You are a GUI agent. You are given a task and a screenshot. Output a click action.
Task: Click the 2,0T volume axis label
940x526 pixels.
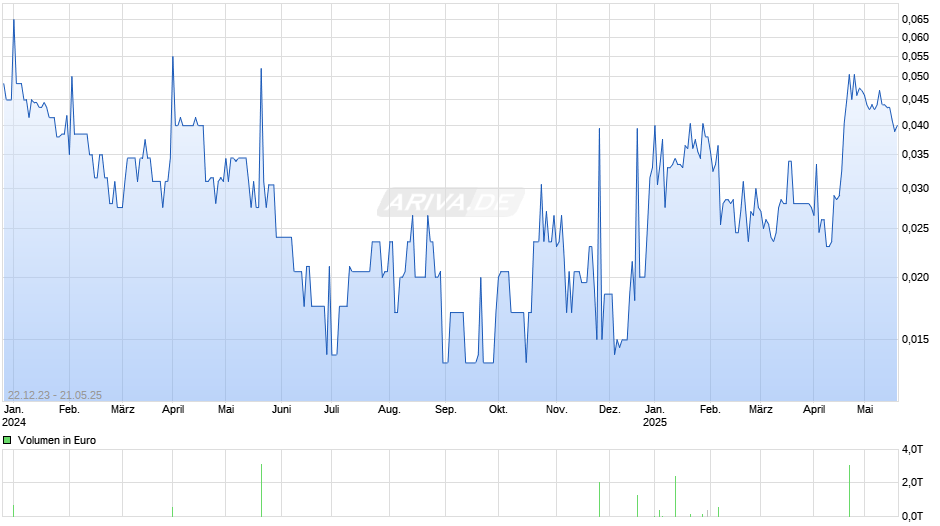(912, 482)
